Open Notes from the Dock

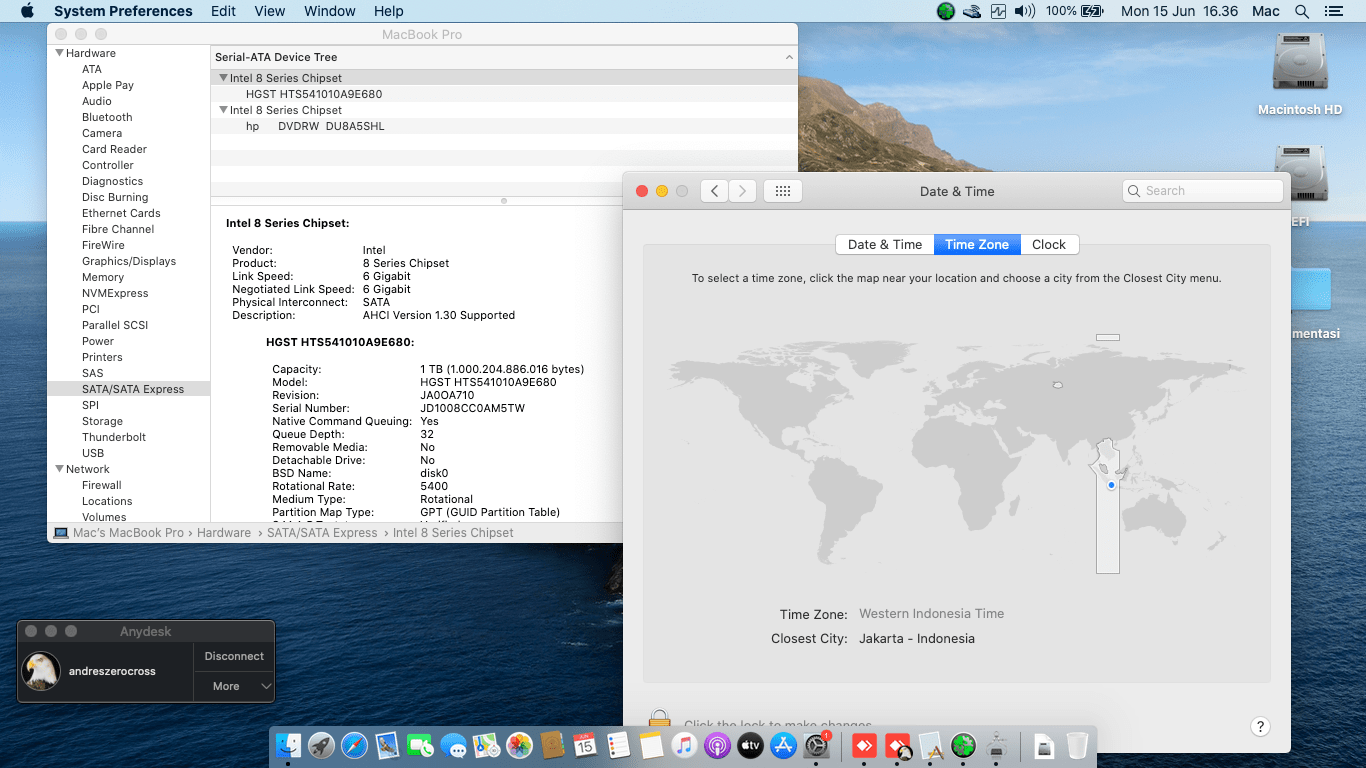point(651,745)
